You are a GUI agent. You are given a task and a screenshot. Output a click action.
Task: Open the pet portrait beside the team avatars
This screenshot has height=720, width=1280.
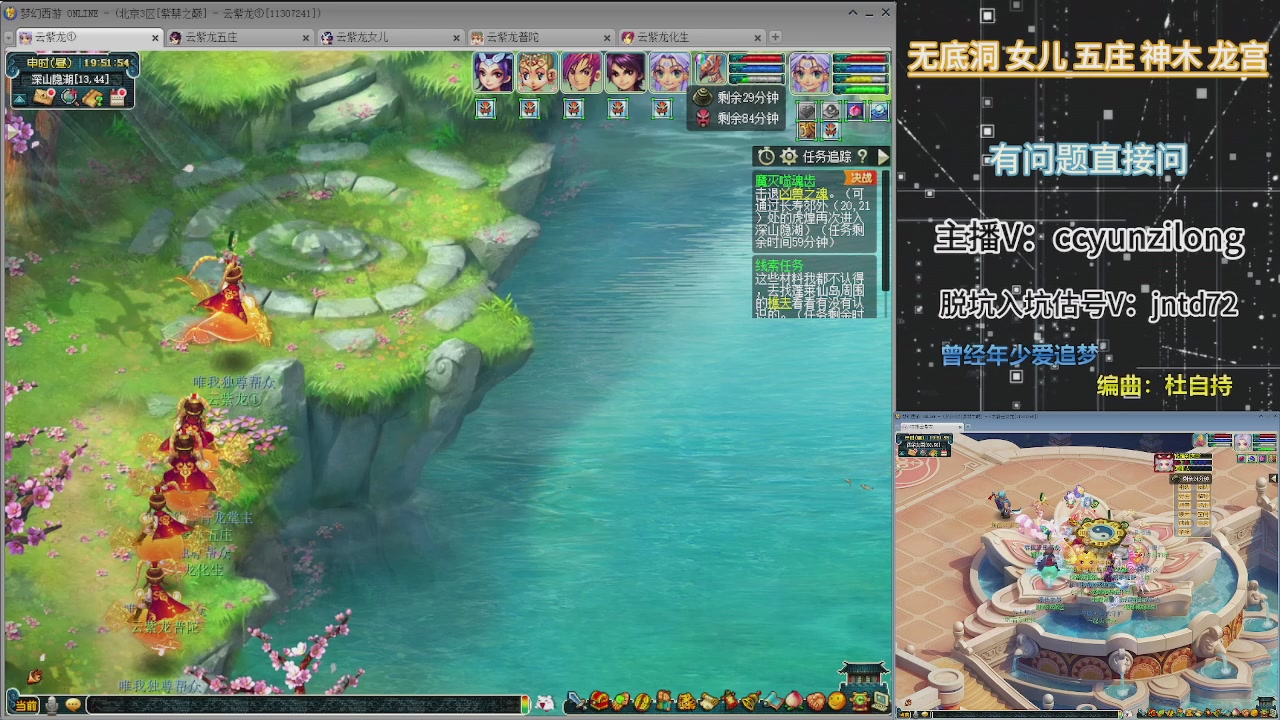pyautogui.click(x=711, y=69)
